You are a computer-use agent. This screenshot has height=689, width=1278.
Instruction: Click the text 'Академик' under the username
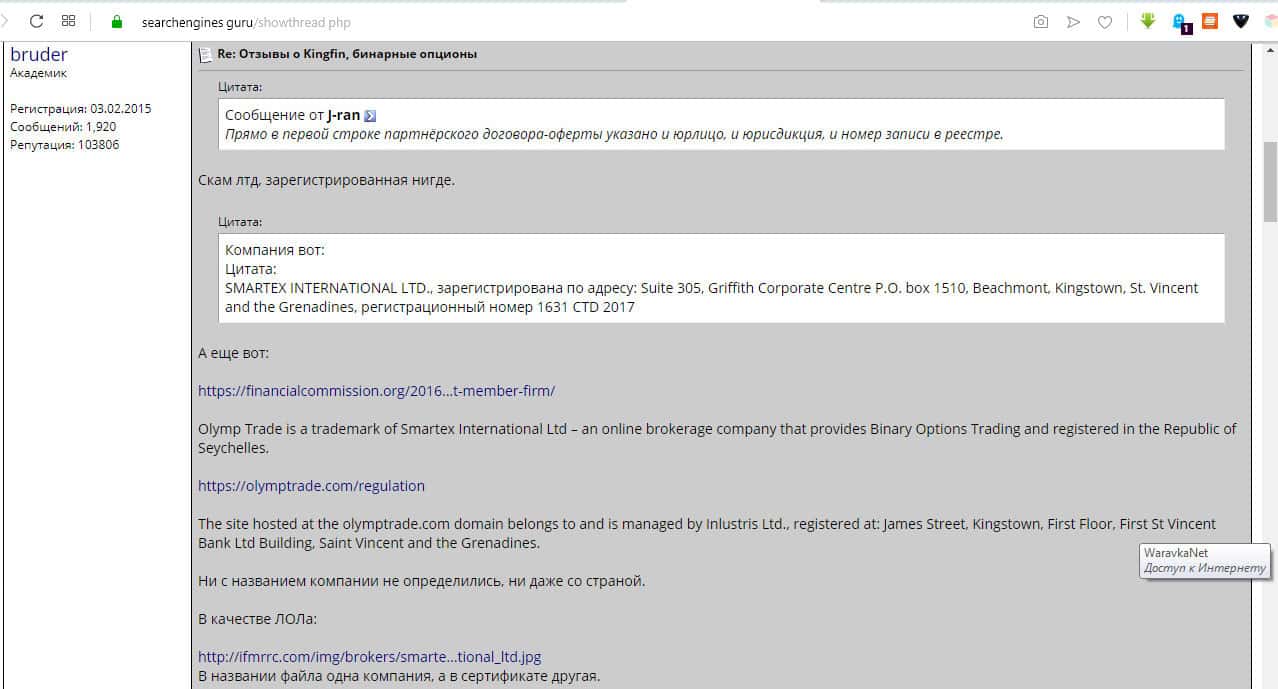click(x=38, y=73)
